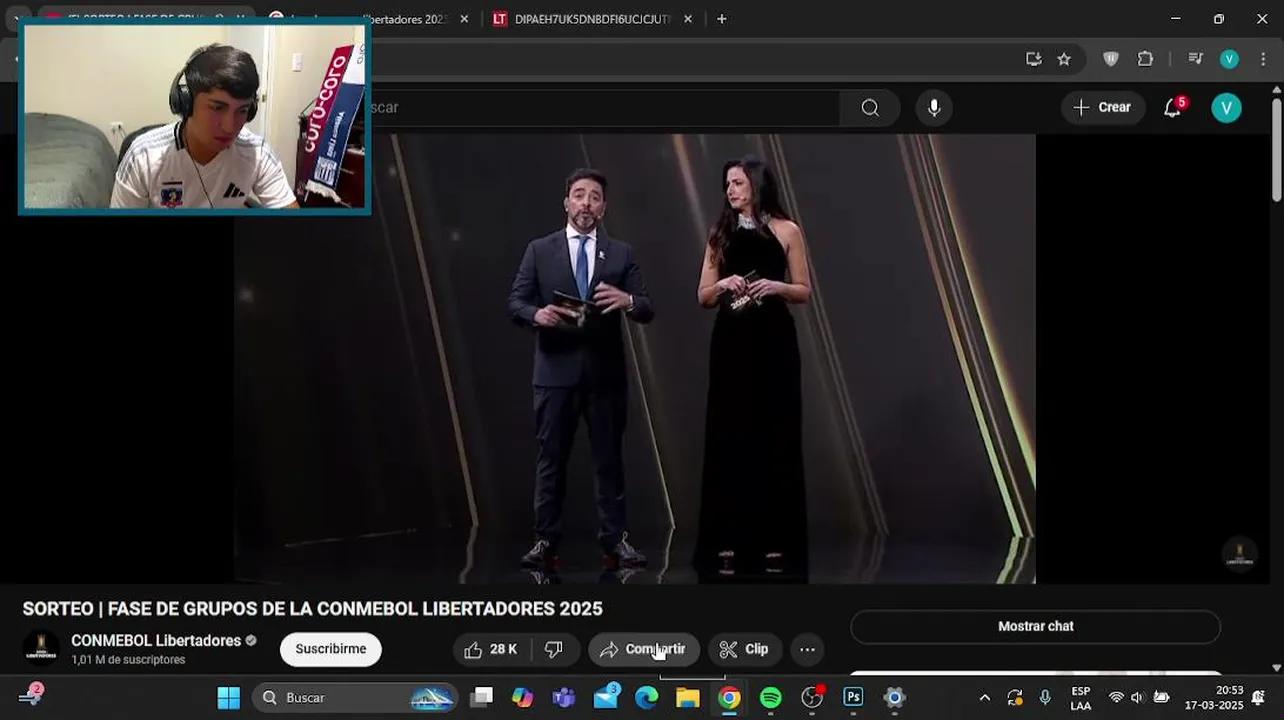Open the media control icon in Chrome toolbar
The height and width of the screenshot is (720, 1284).
[x=1195, y=59]
